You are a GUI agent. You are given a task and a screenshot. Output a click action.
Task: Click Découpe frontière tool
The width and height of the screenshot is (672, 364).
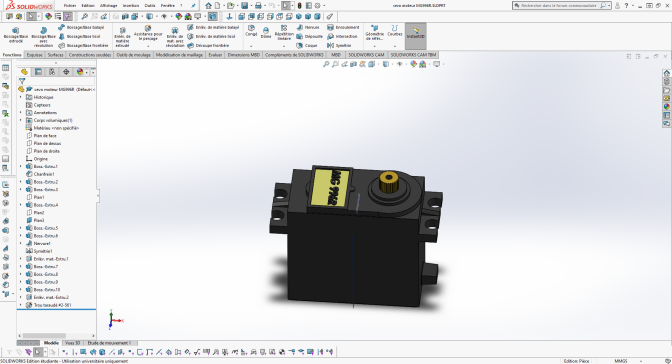(x=208, y=45)
